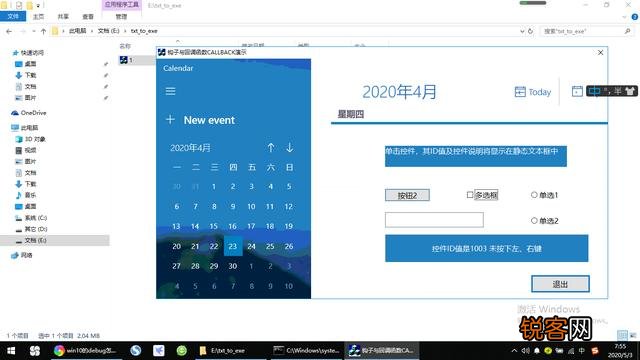The width and height of the screenshot is (640, 360).
Task: Show hidden tray icons with the chevron
Action: pyautogui.click(x=514, y=351)
